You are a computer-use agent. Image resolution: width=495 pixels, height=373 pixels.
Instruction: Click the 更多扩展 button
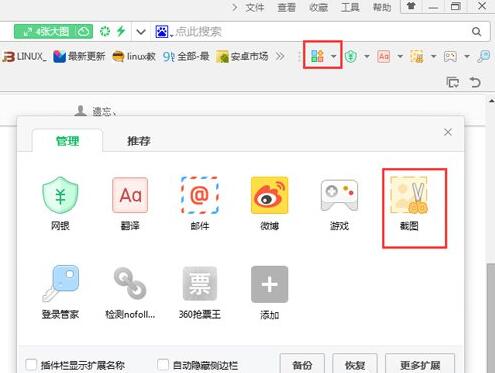(420, 364)
